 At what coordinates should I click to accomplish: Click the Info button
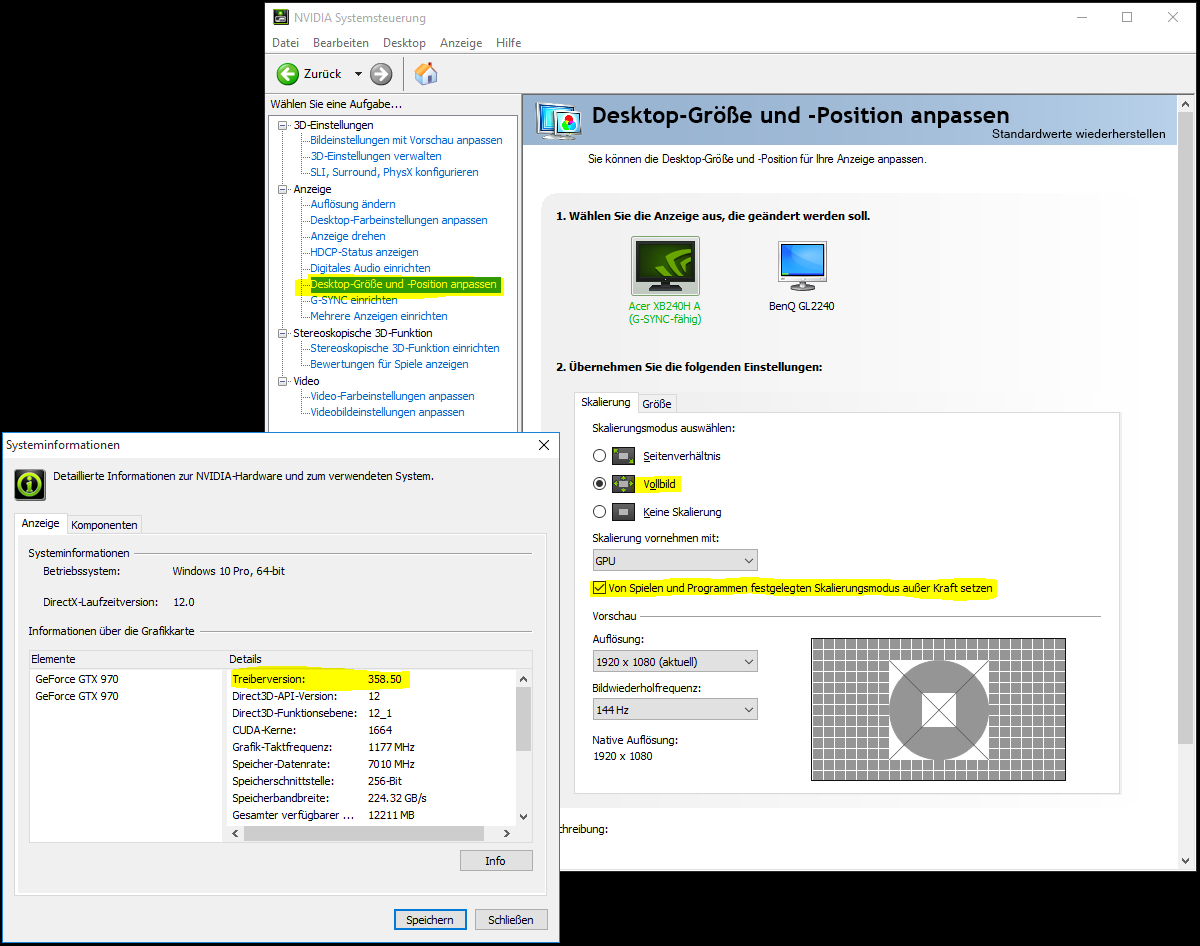(496, 861)
